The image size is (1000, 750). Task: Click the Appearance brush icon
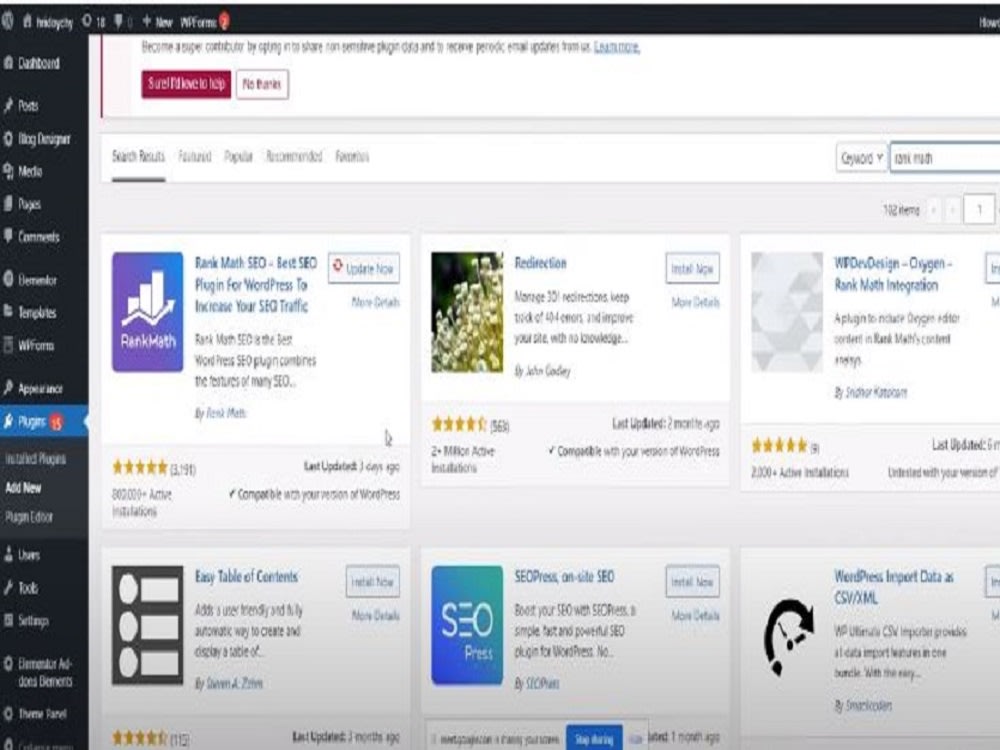point(8,388)
